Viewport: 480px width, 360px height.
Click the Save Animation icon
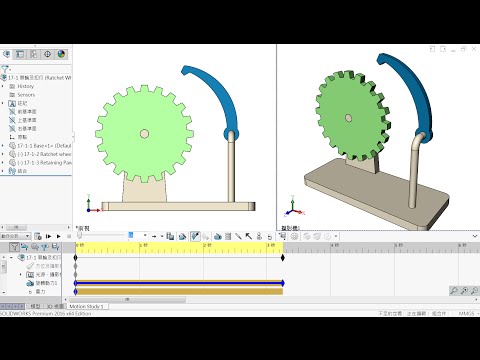coord(170,236)
